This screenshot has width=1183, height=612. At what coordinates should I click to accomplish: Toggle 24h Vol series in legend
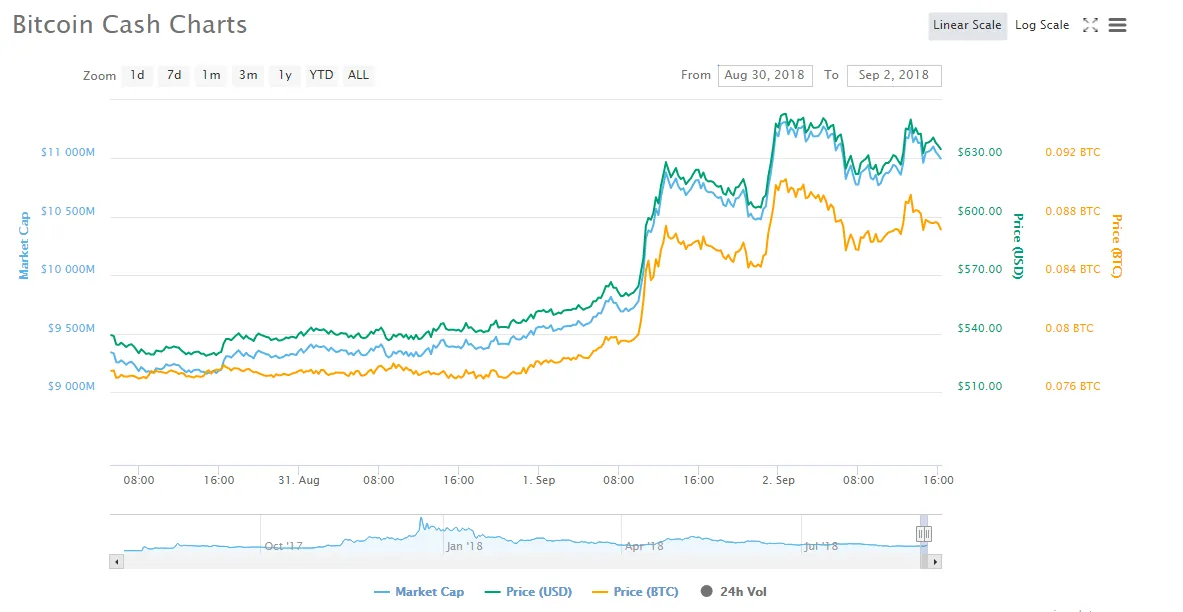(x=733, y=592)
